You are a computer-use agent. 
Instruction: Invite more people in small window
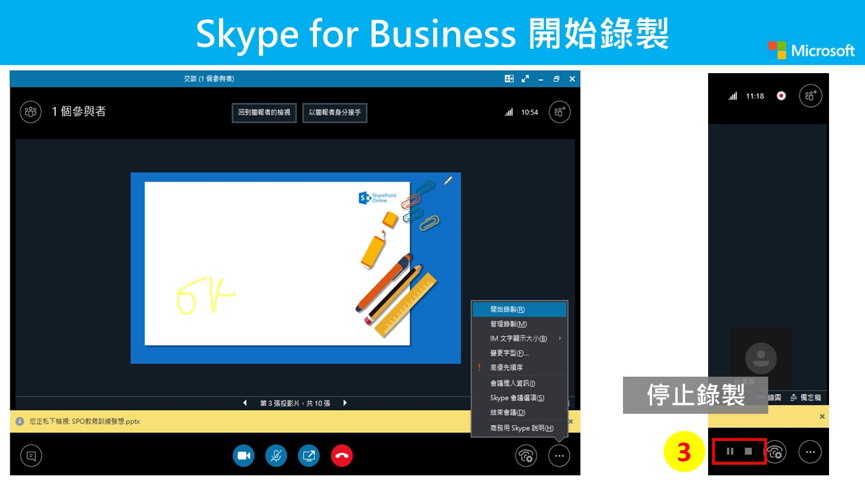point(810,96)
